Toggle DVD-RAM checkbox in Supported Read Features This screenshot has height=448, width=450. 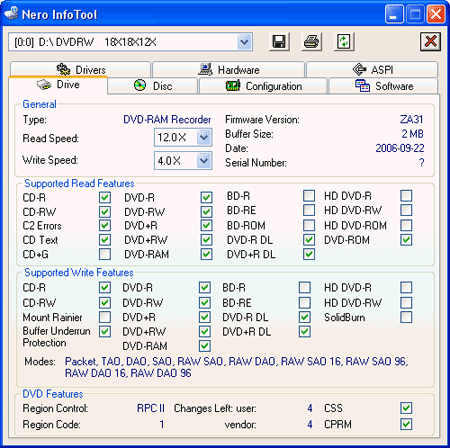coord(206,254)
